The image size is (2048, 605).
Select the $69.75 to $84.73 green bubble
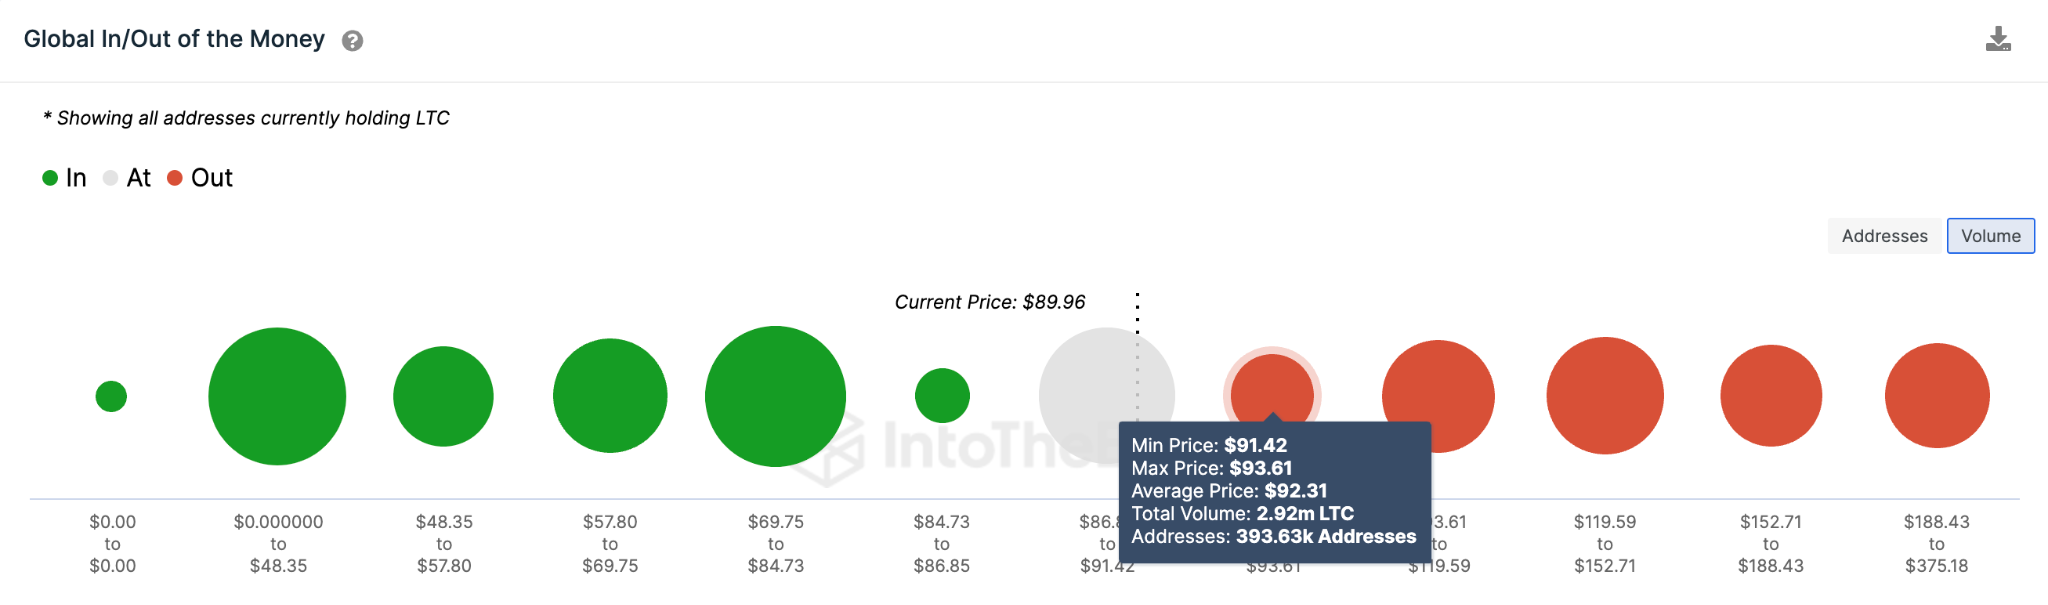[775, 396]
